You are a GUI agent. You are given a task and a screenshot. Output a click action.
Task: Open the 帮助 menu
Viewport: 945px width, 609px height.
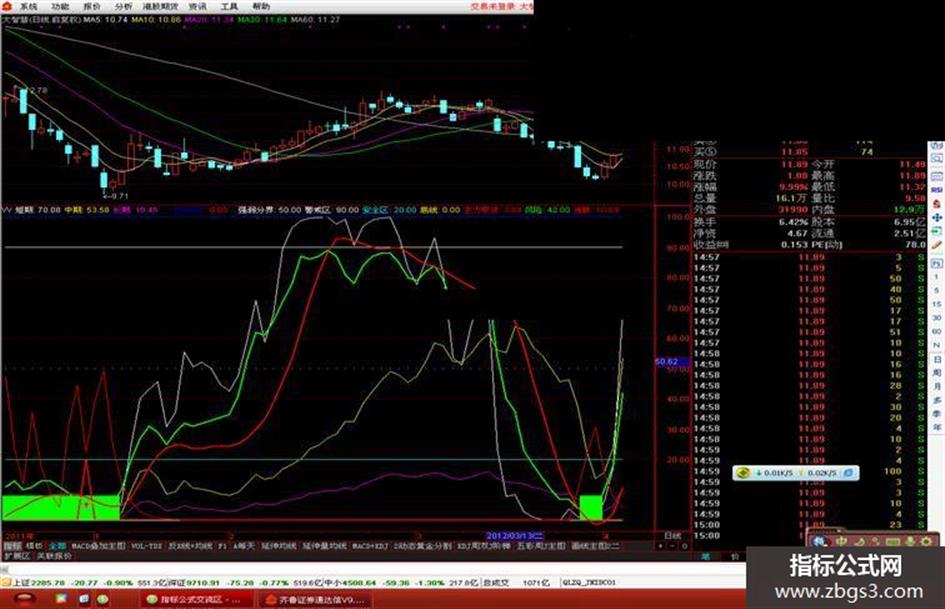click(x=261, y=7)
